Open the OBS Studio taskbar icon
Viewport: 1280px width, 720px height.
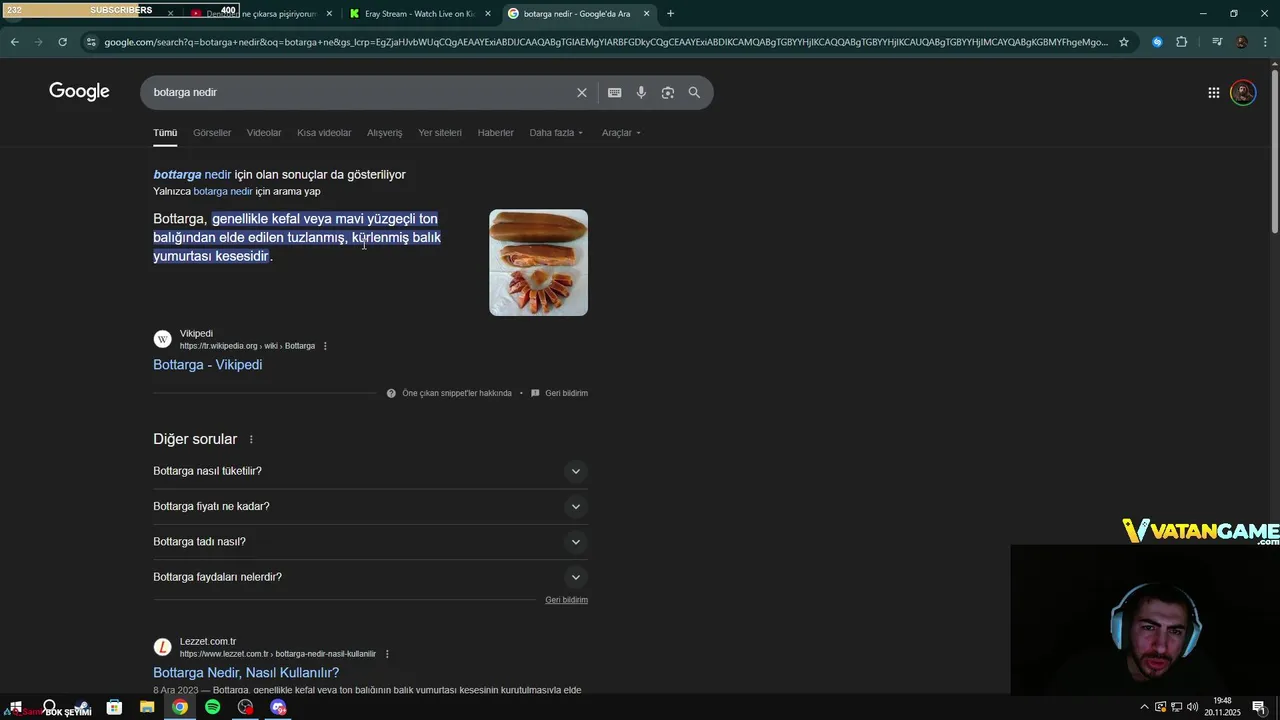[245, 707]
